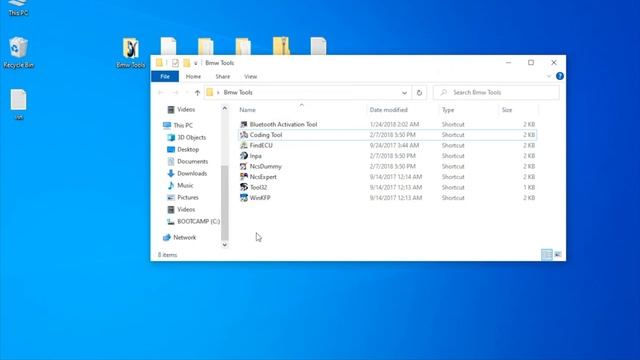Open Downloads in navigation pane
The height and width of the screenshot is (360, 640).
[x=187, y=173]
